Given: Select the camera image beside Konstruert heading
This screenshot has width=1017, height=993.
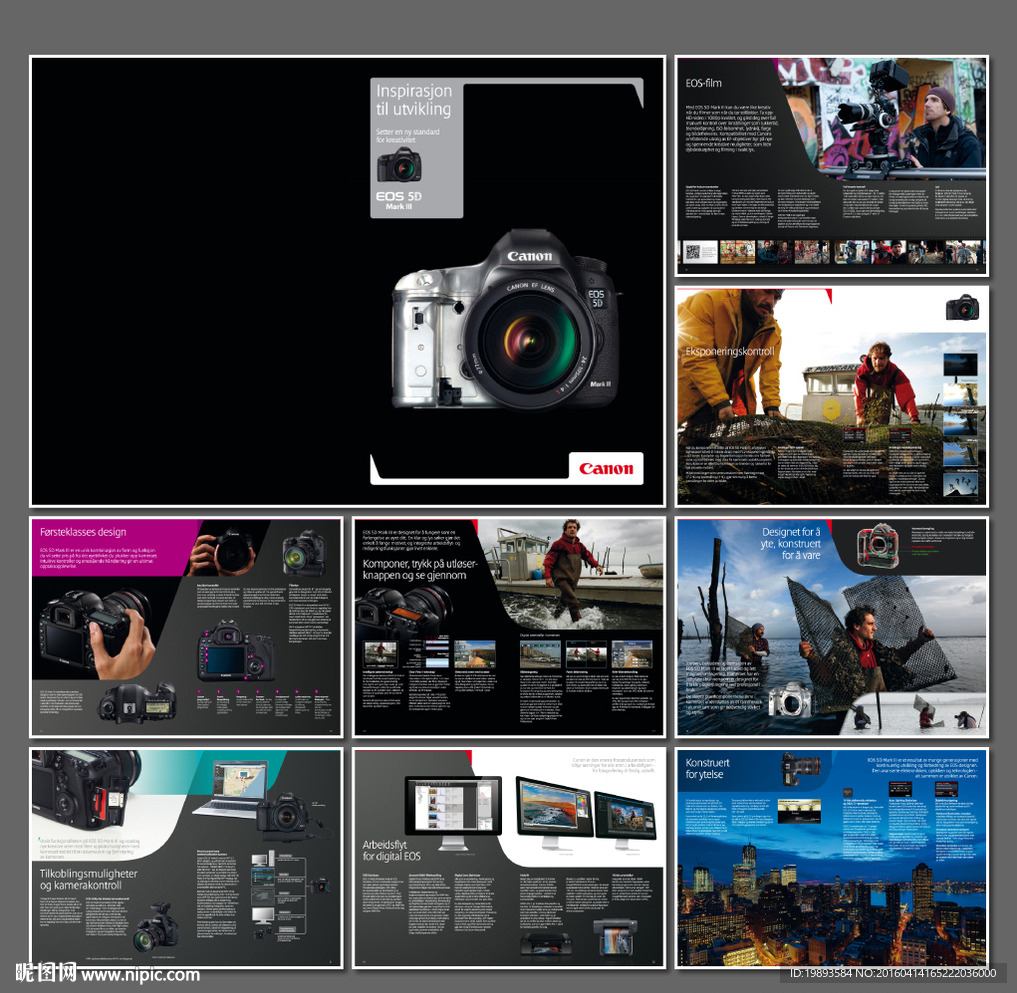Looking at the screenshot, I should (801, 769).
